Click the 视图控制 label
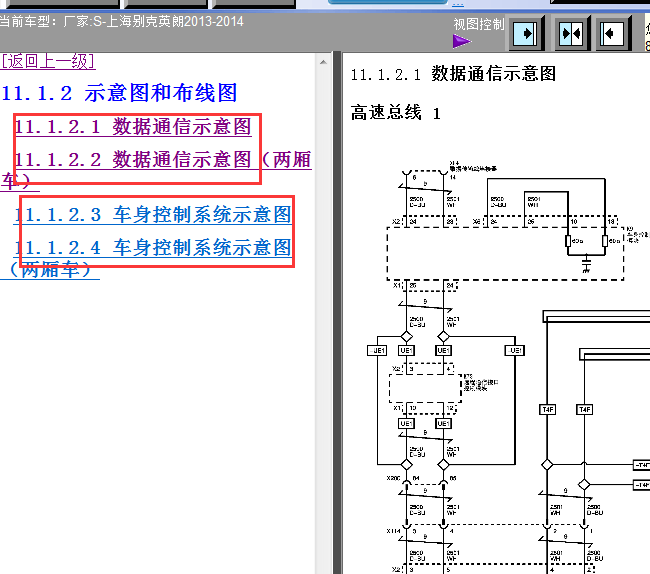 [479, 24]
